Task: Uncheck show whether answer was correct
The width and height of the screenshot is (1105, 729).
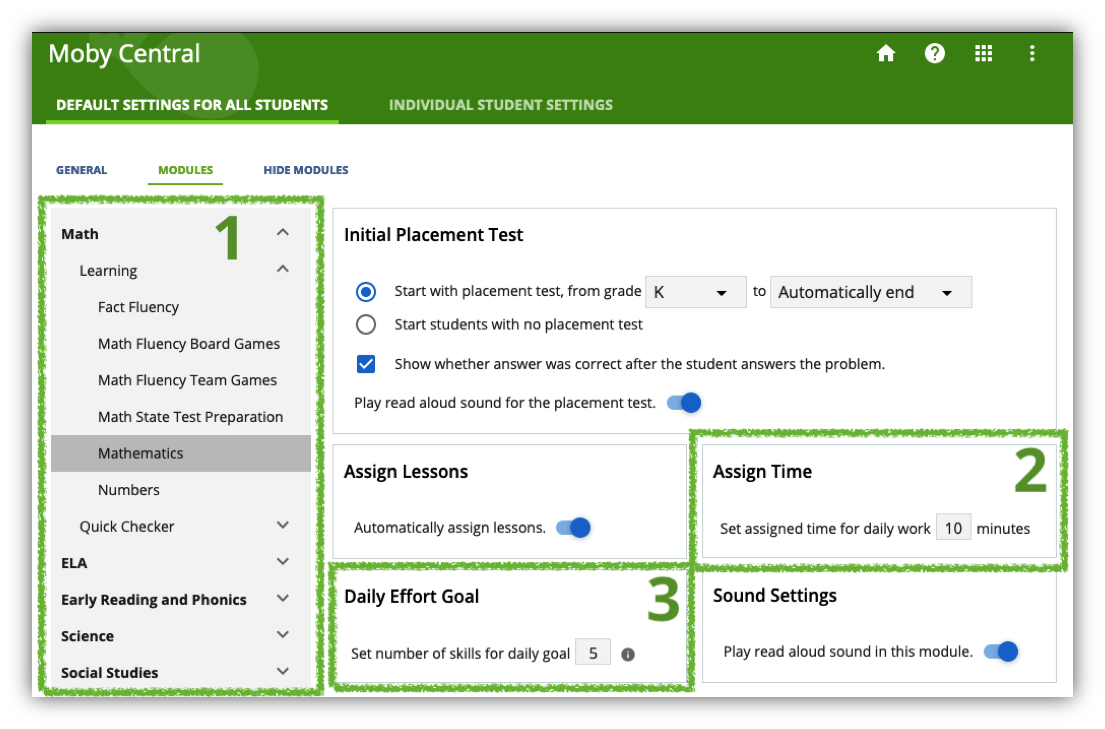Action: (365, 363)
